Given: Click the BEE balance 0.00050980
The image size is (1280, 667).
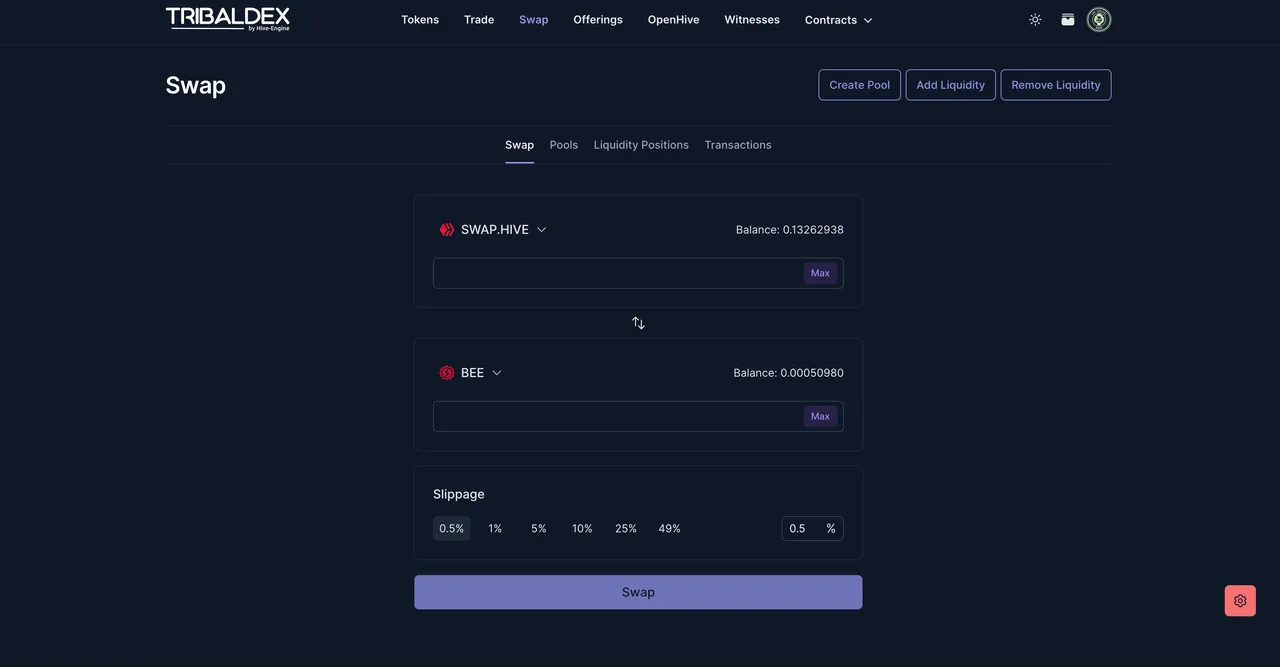Looking at the screenshot, I should pos(789,373).
